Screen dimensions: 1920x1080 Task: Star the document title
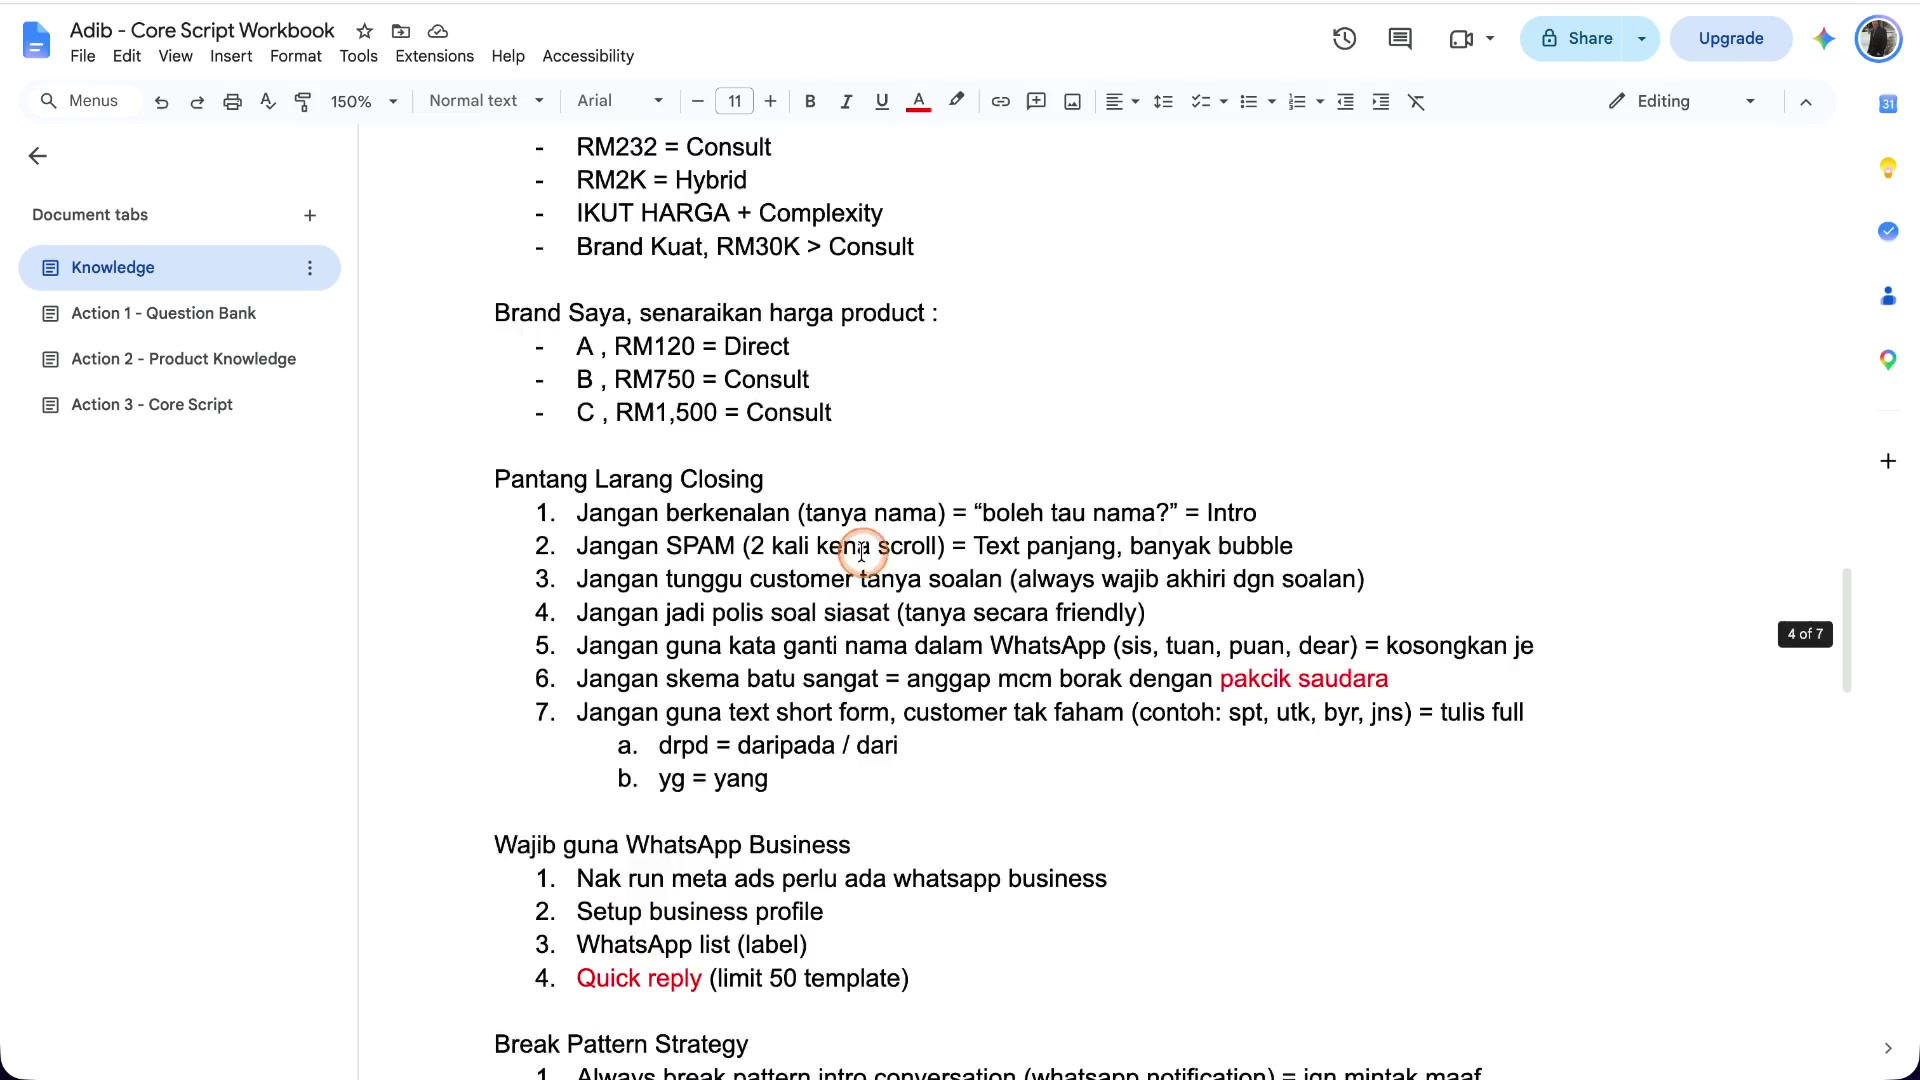(365, 31)
